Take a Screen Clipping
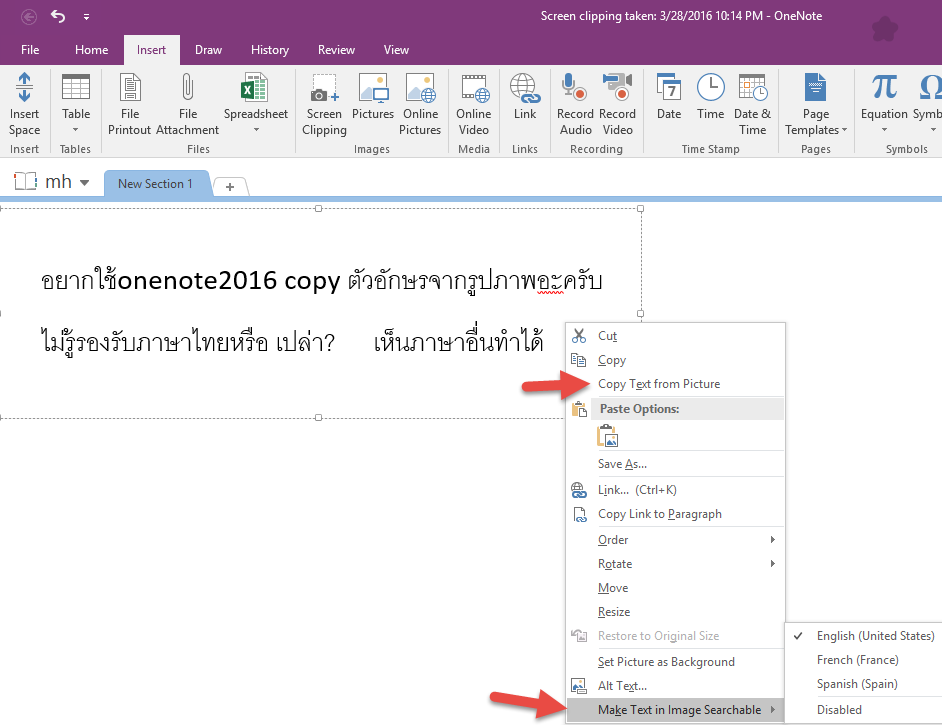The image size is (942, 725). point(324,104)
